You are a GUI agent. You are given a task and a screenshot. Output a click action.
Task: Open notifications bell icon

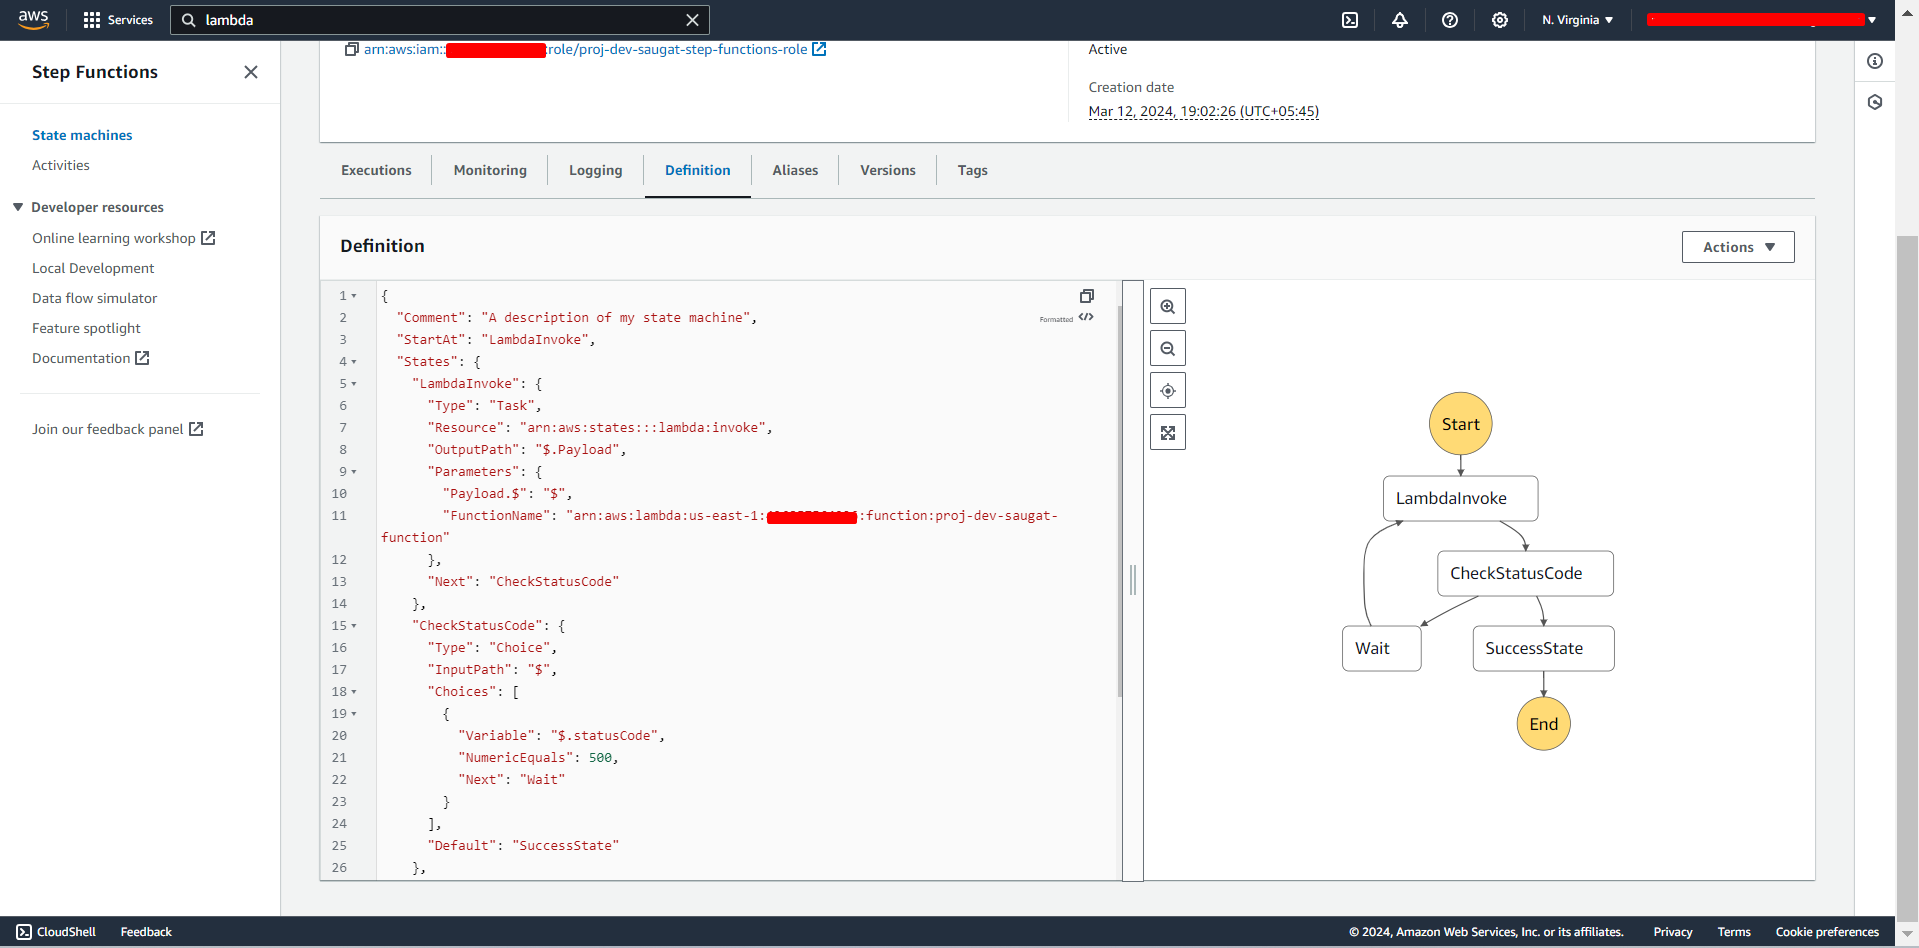coord(1400,20)
